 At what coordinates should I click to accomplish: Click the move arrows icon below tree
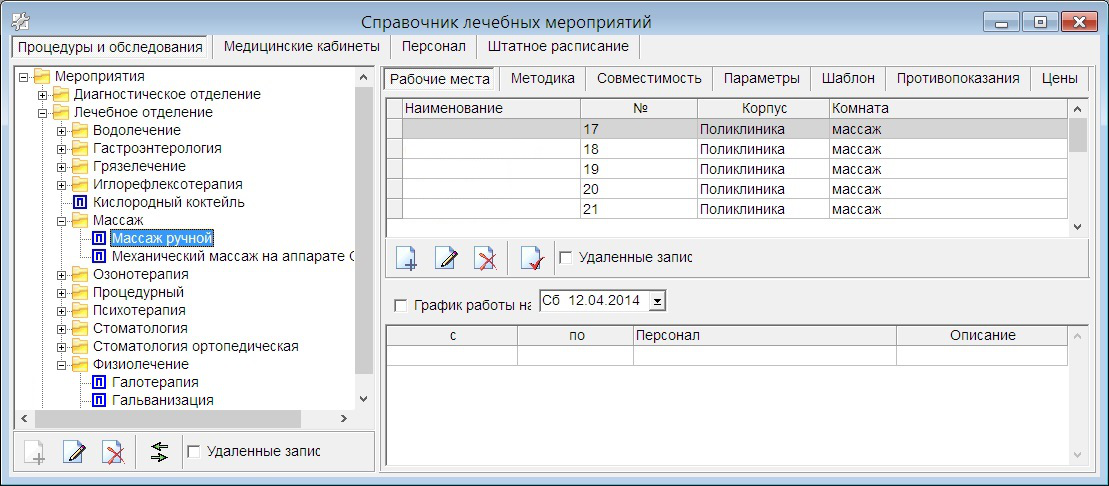coord(159,452)
